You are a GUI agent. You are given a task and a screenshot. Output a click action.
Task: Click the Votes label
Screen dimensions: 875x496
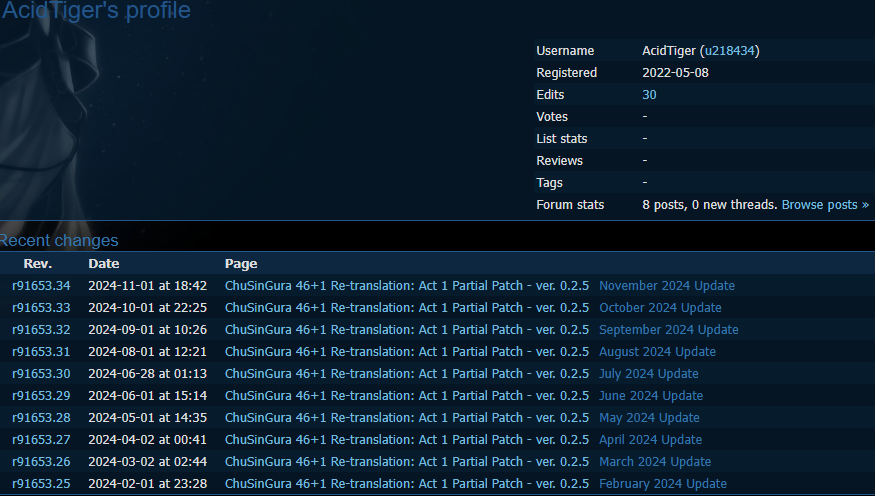pyautogui.click(x=552, y=117)
